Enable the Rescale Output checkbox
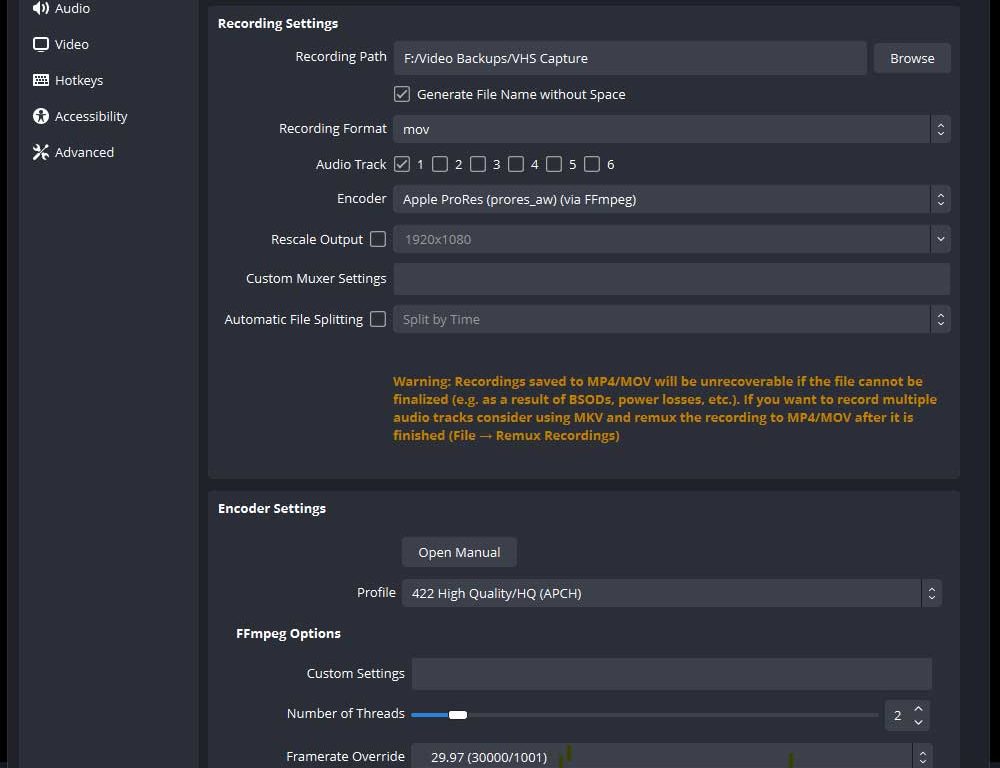 click(x=378, y=239)
